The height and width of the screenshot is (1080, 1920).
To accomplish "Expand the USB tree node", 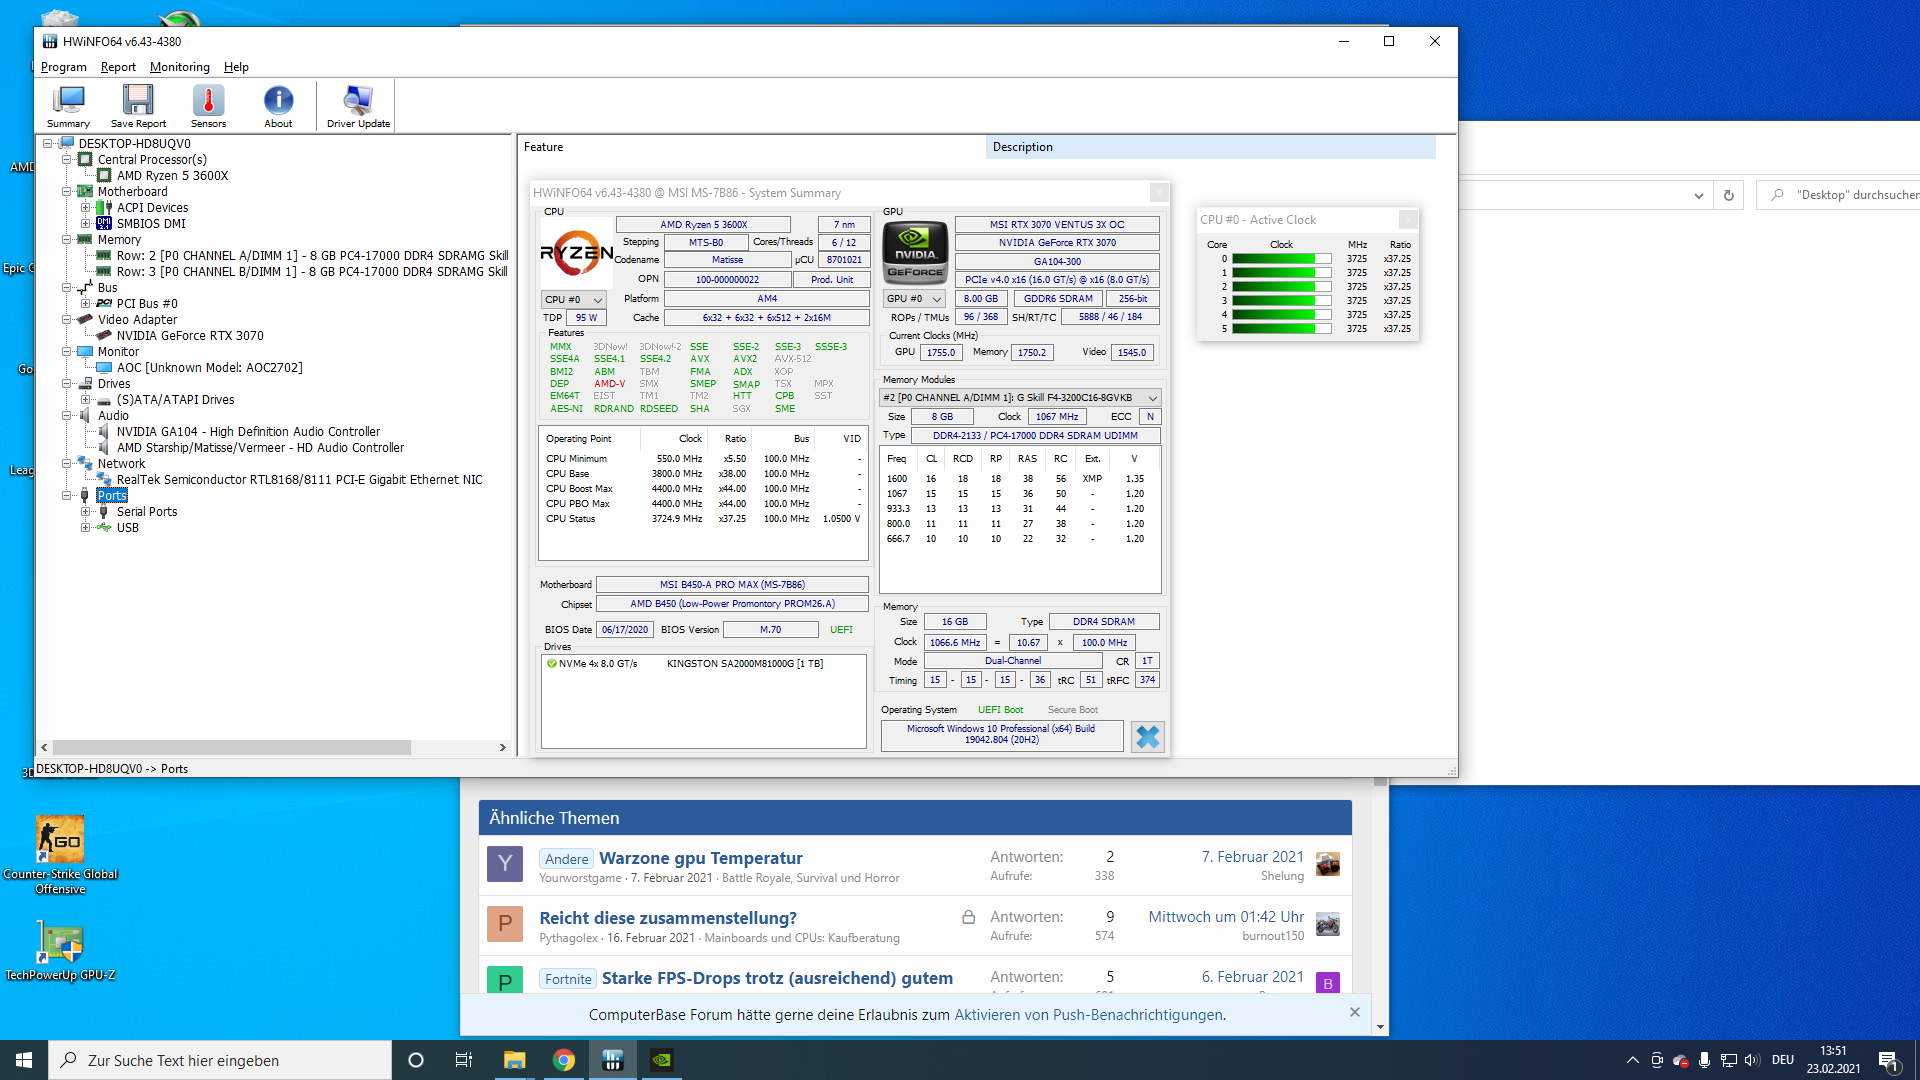I will 86,528.
